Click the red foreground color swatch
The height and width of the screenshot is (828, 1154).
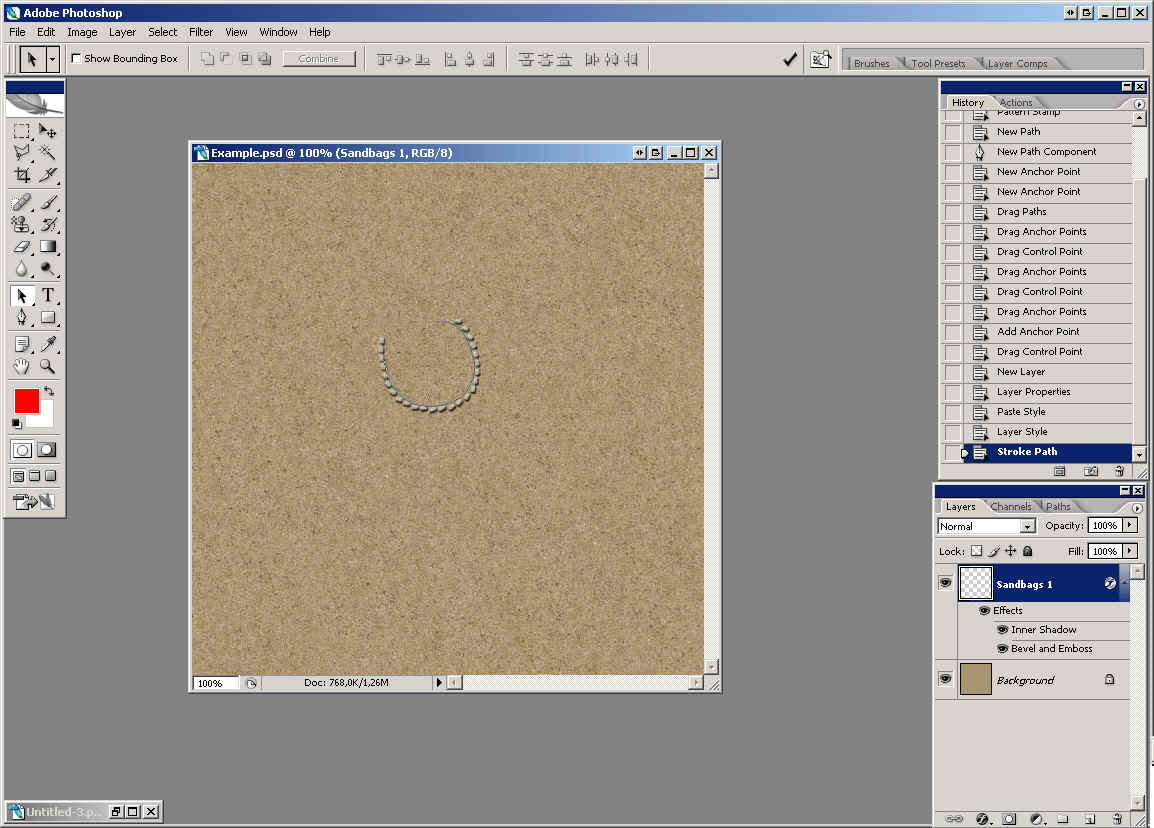pyautogui.click(x=26, y=401)
